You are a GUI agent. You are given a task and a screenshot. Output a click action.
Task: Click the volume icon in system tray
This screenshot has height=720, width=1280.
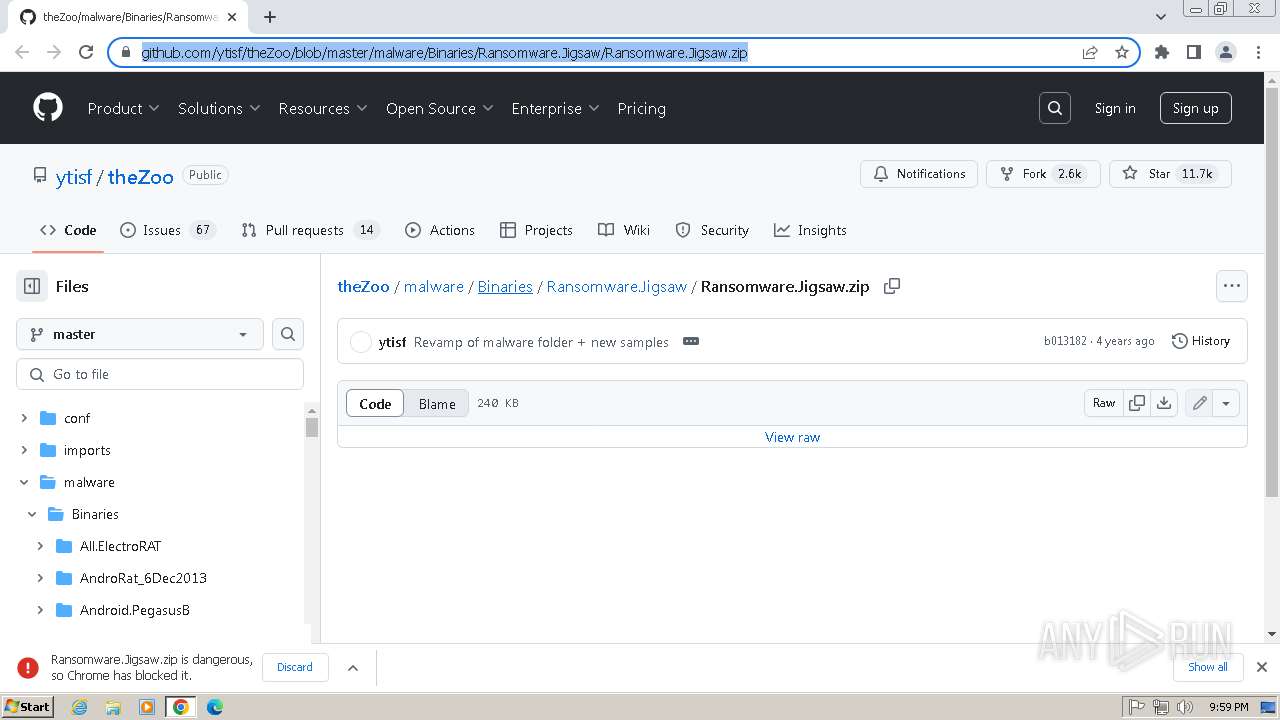click(x=1185, y=707)
